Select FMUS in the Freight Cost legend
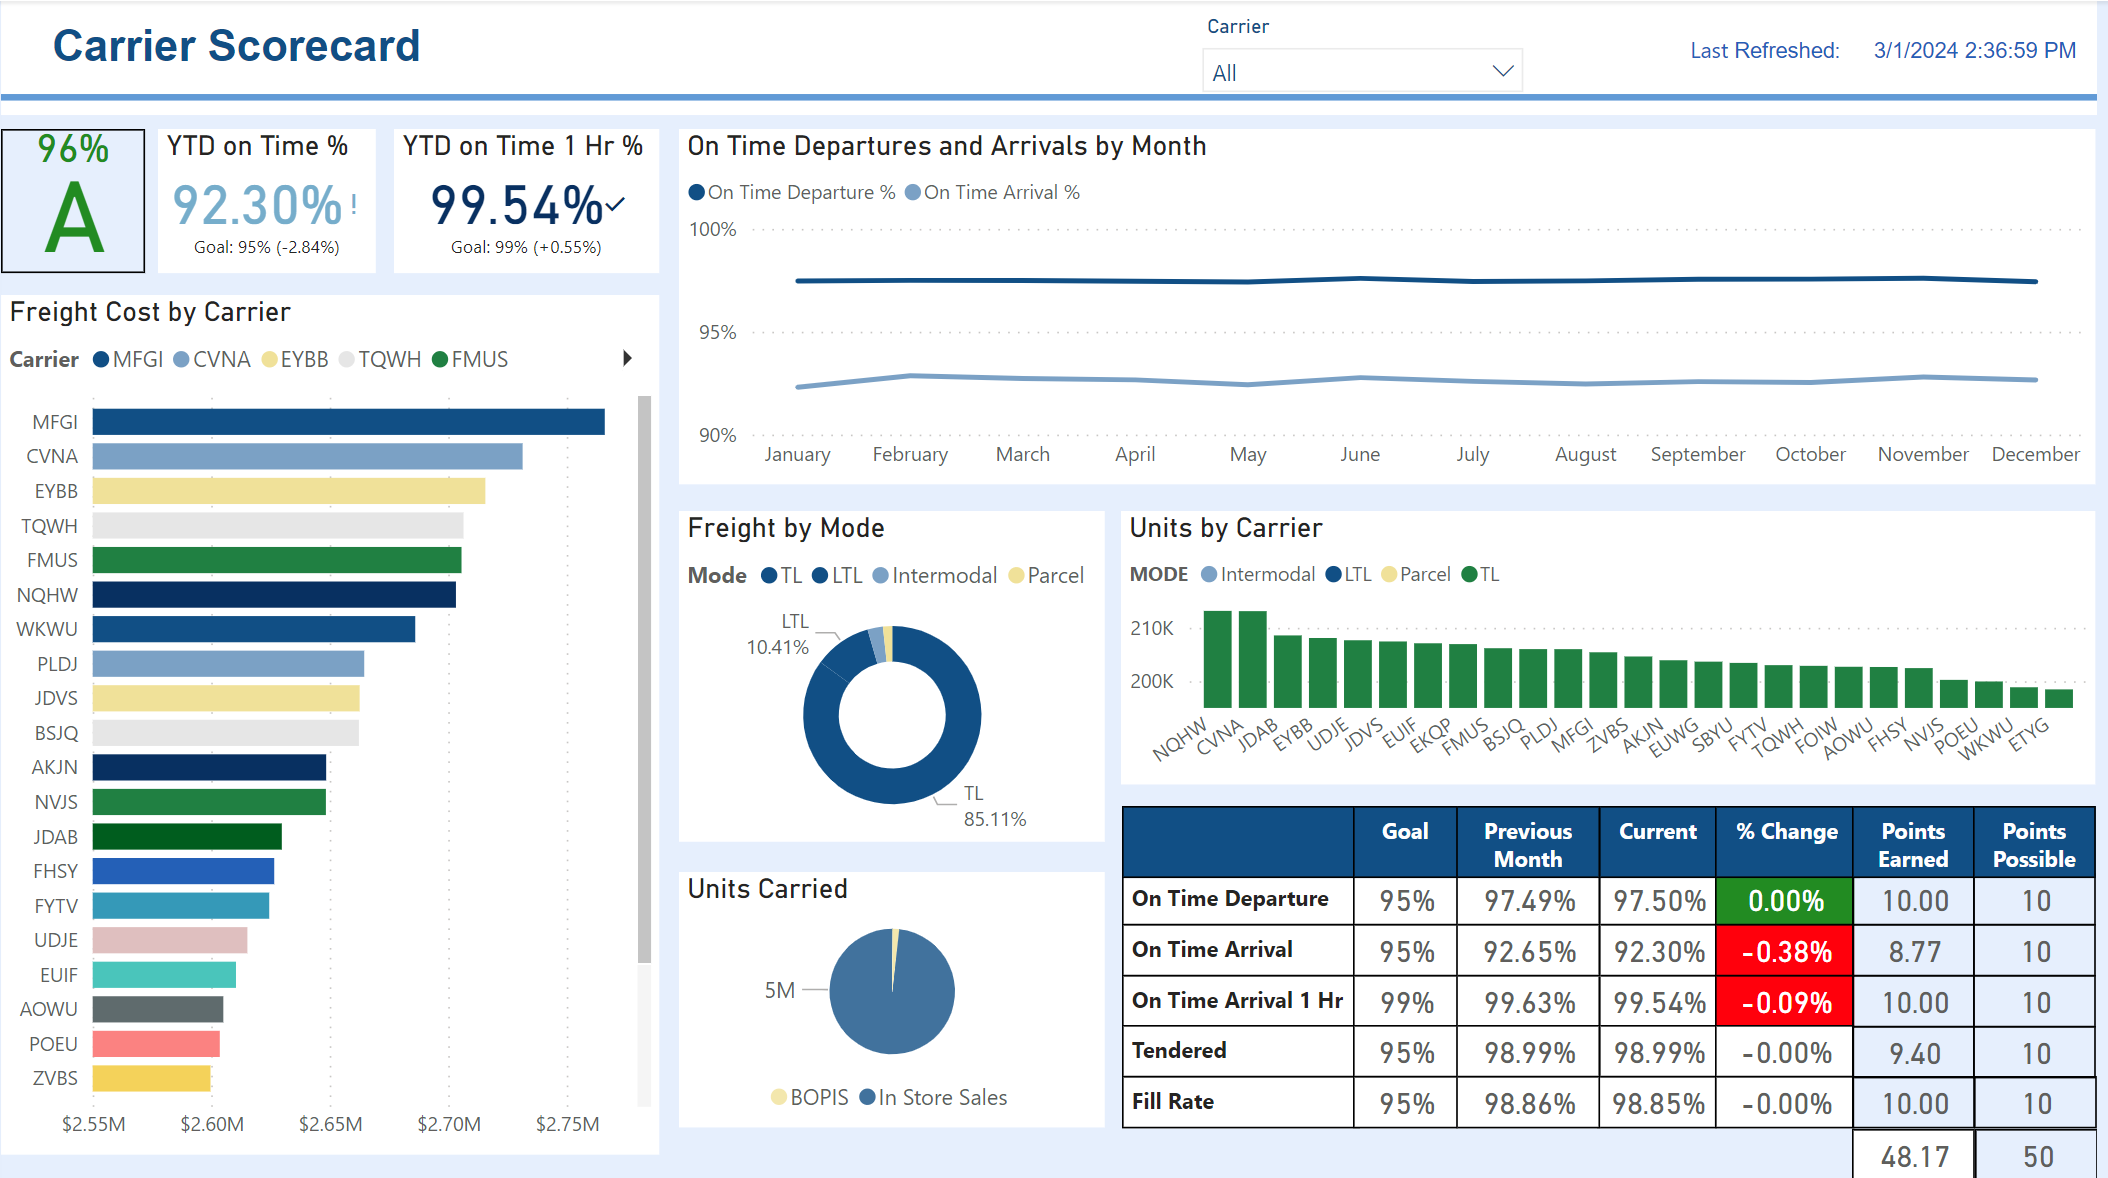 [470, 359]
